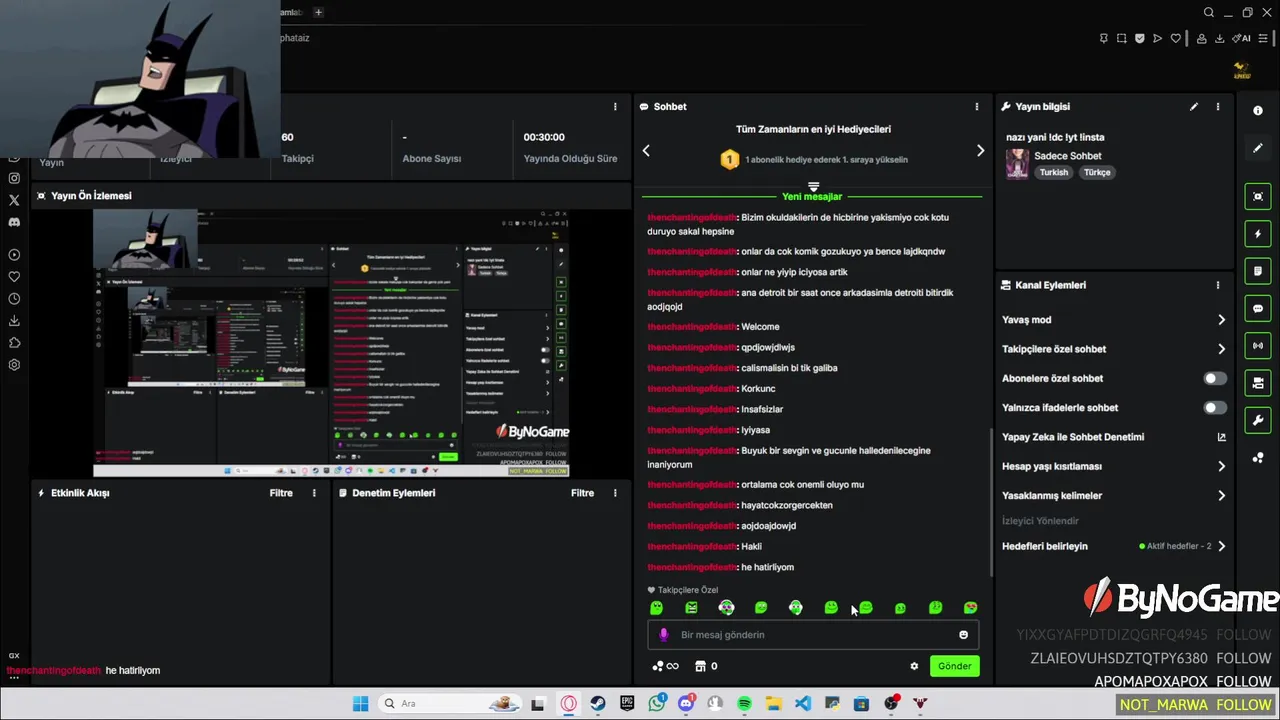Toggle the channel actions widget icon
1280x720 pixels.
(1258, 383)
